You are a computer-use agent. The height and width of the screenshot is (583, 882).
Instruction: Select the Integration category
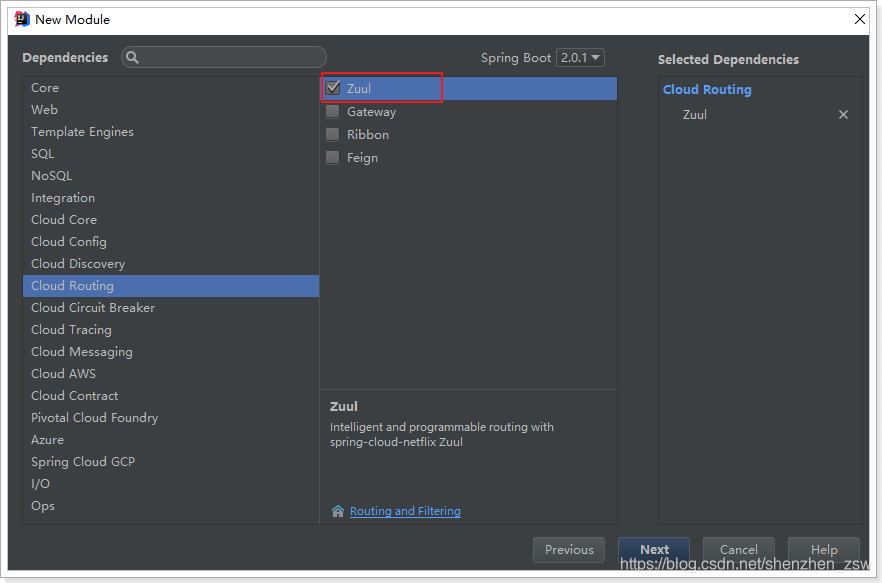click(171, 198)
